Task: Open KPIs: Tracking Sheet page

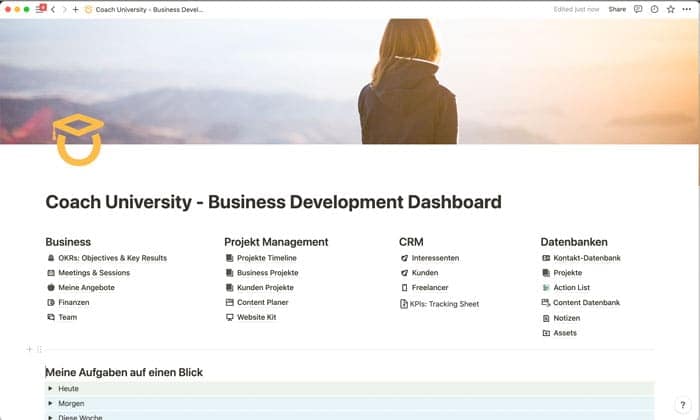Action: click(x=444, y=303)
